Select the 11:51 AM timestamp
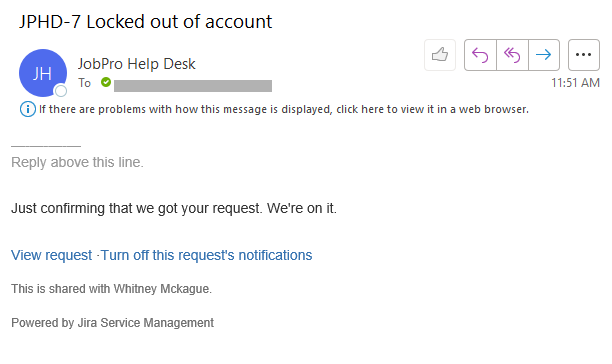 [x=575, y=83]
